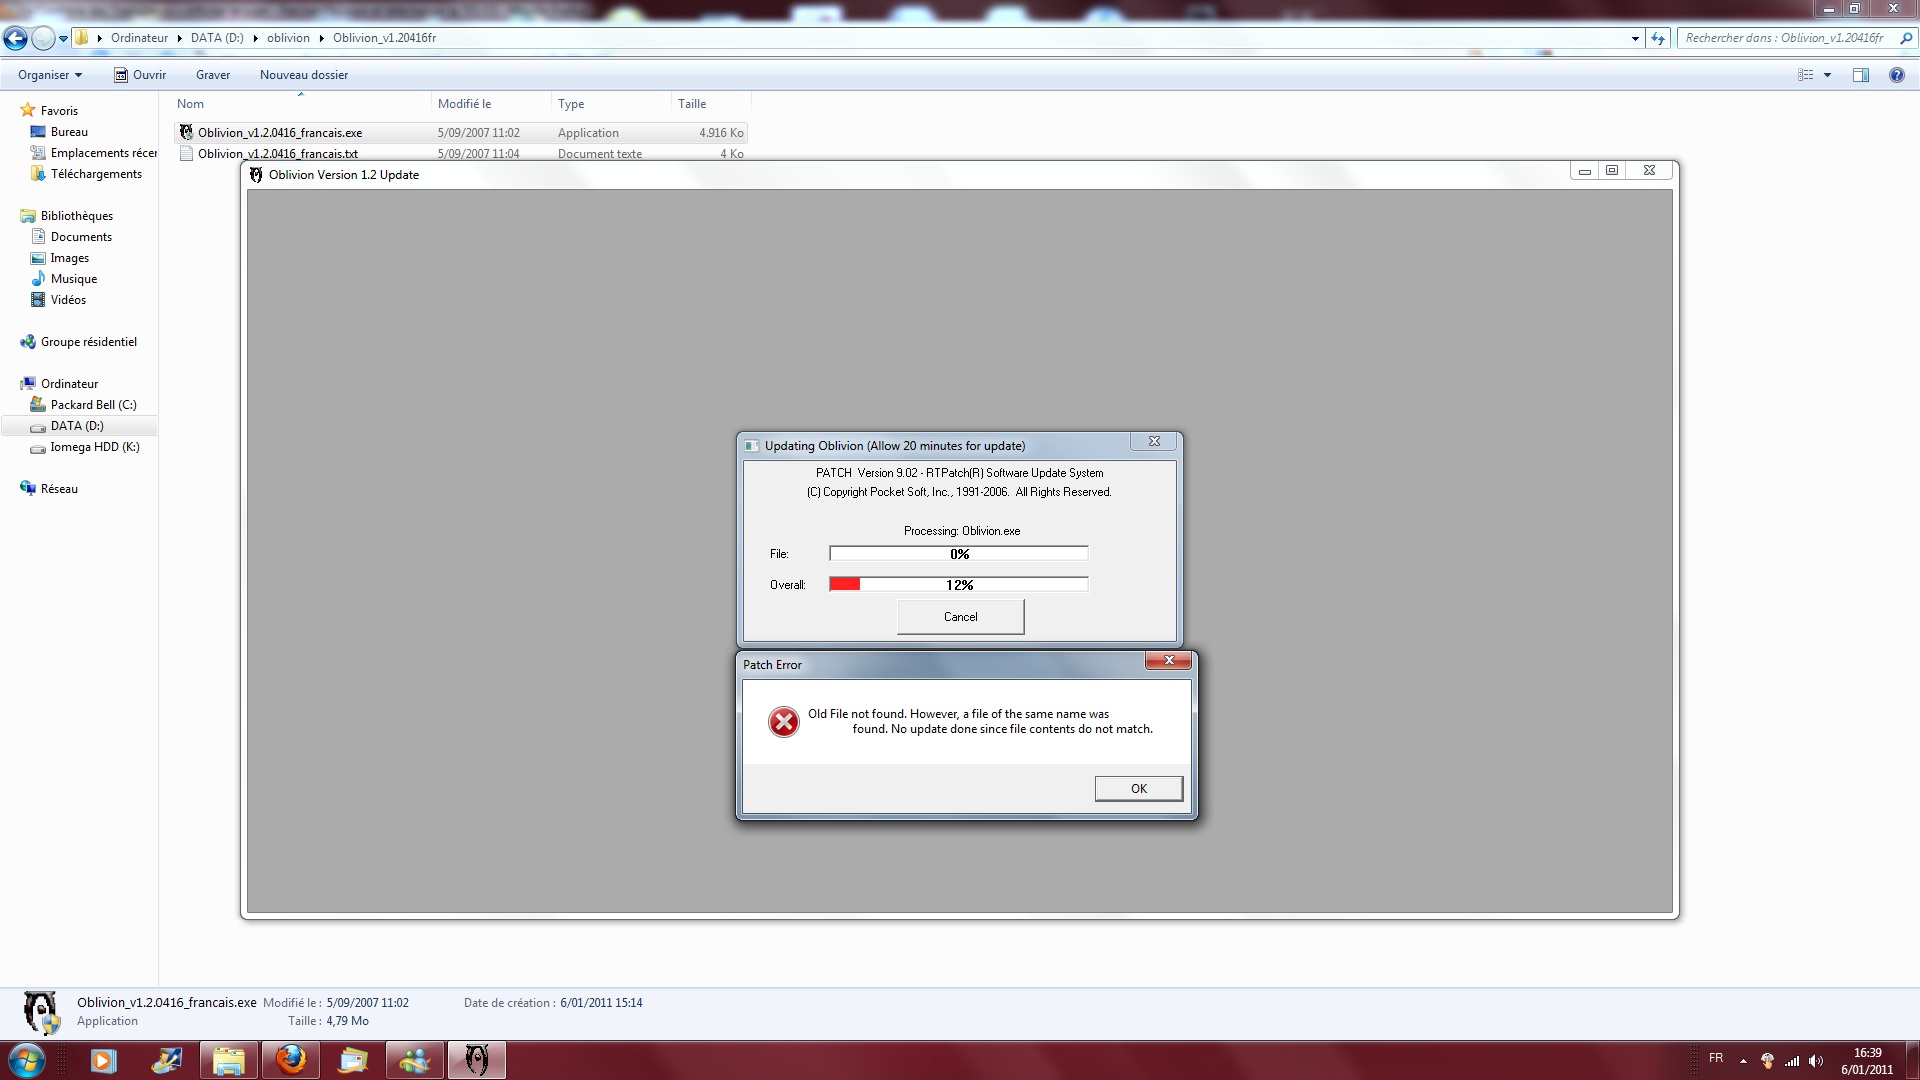
Task: Click the Oblivion icon in update window title
Action: pos(256,174)
